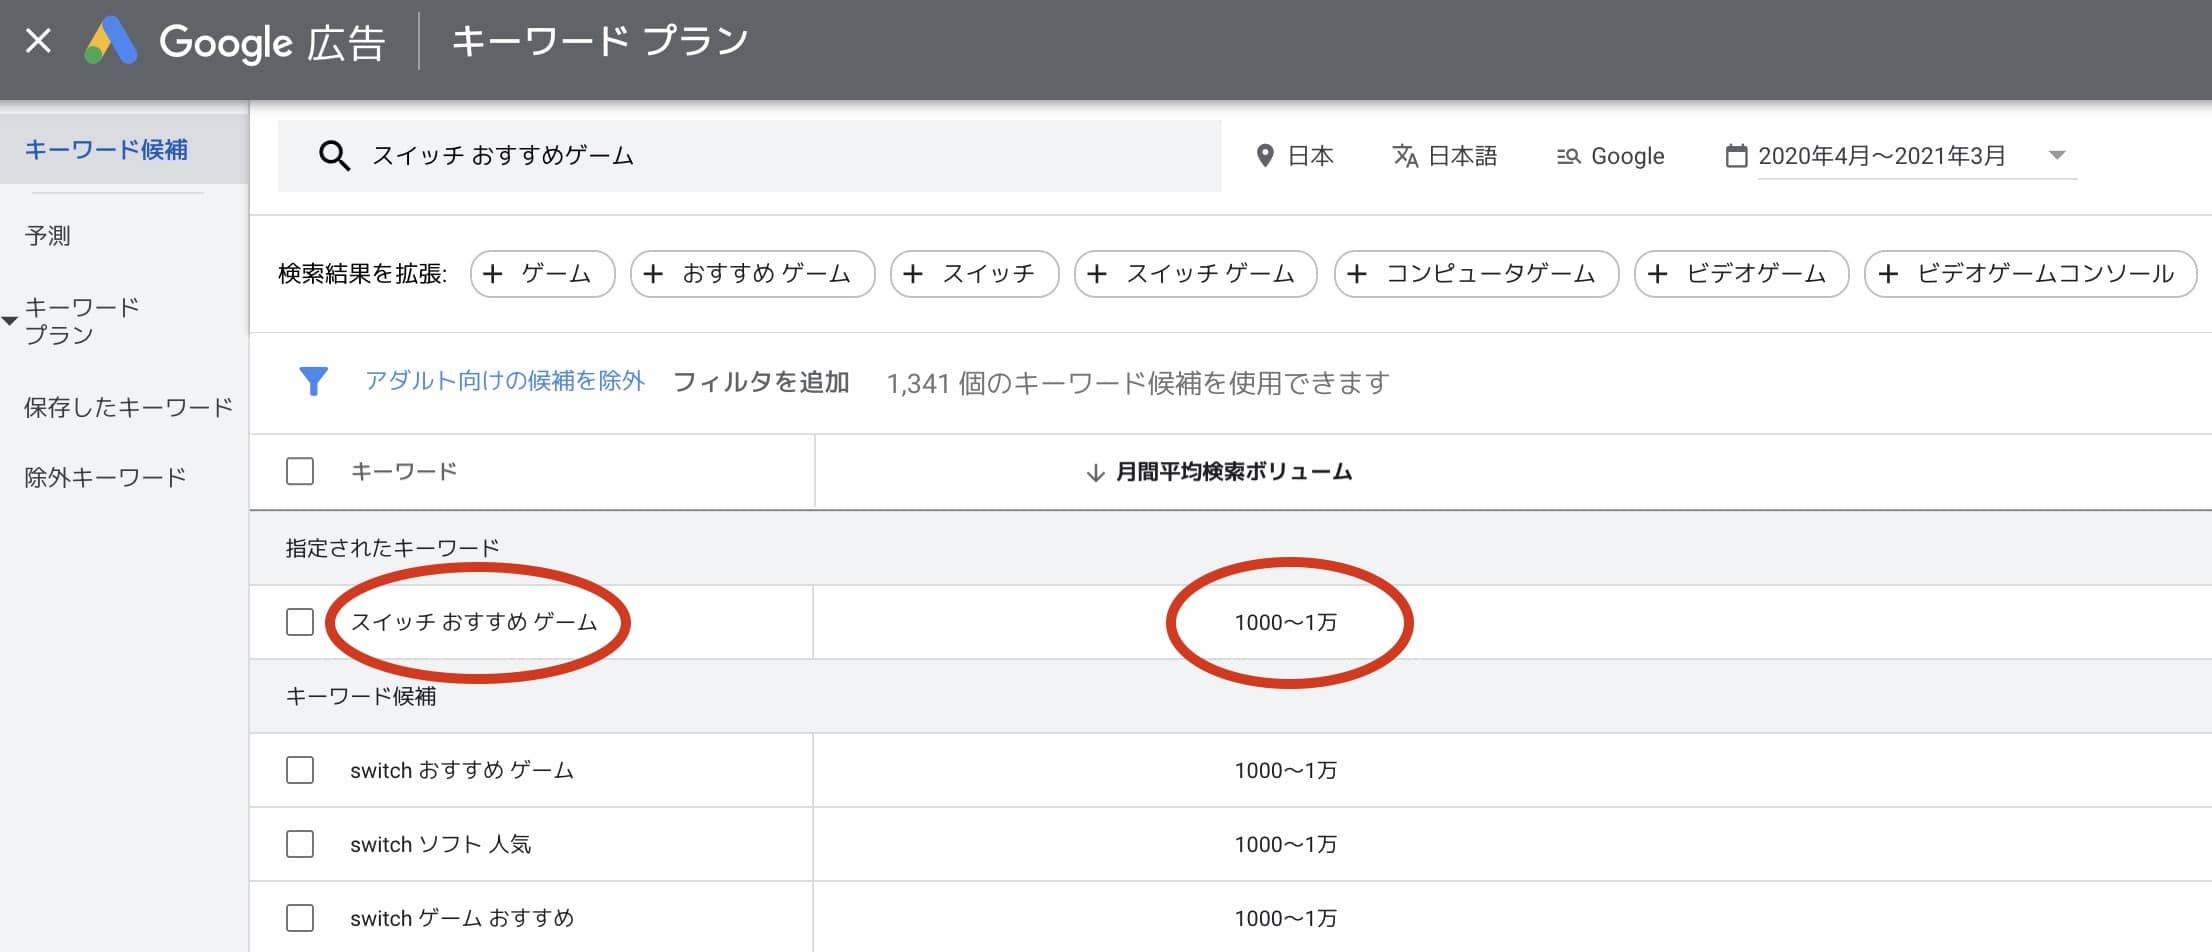Click the 1000〜1万 volume for スイッチ おすすめ ゲーム

1286,622
